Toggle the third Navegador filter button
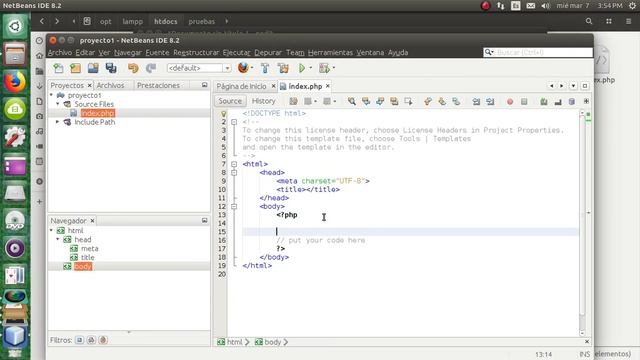This screenshot has height=360, width=640. tap(103, 340)
